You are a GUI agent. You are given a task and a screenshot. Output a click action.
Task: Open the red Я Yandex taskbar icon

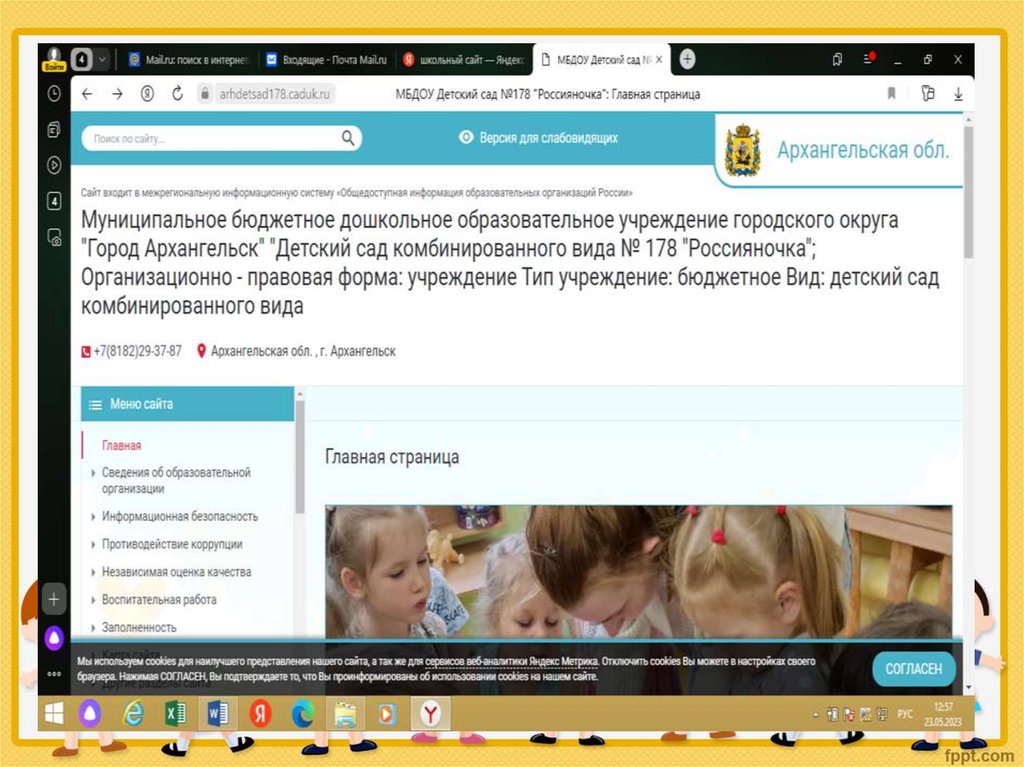(x=261, y=714)
